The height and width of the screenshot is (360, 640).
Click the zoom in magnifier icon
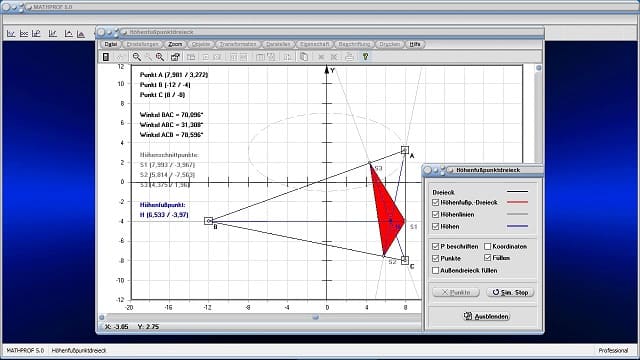tap(160, 57)
